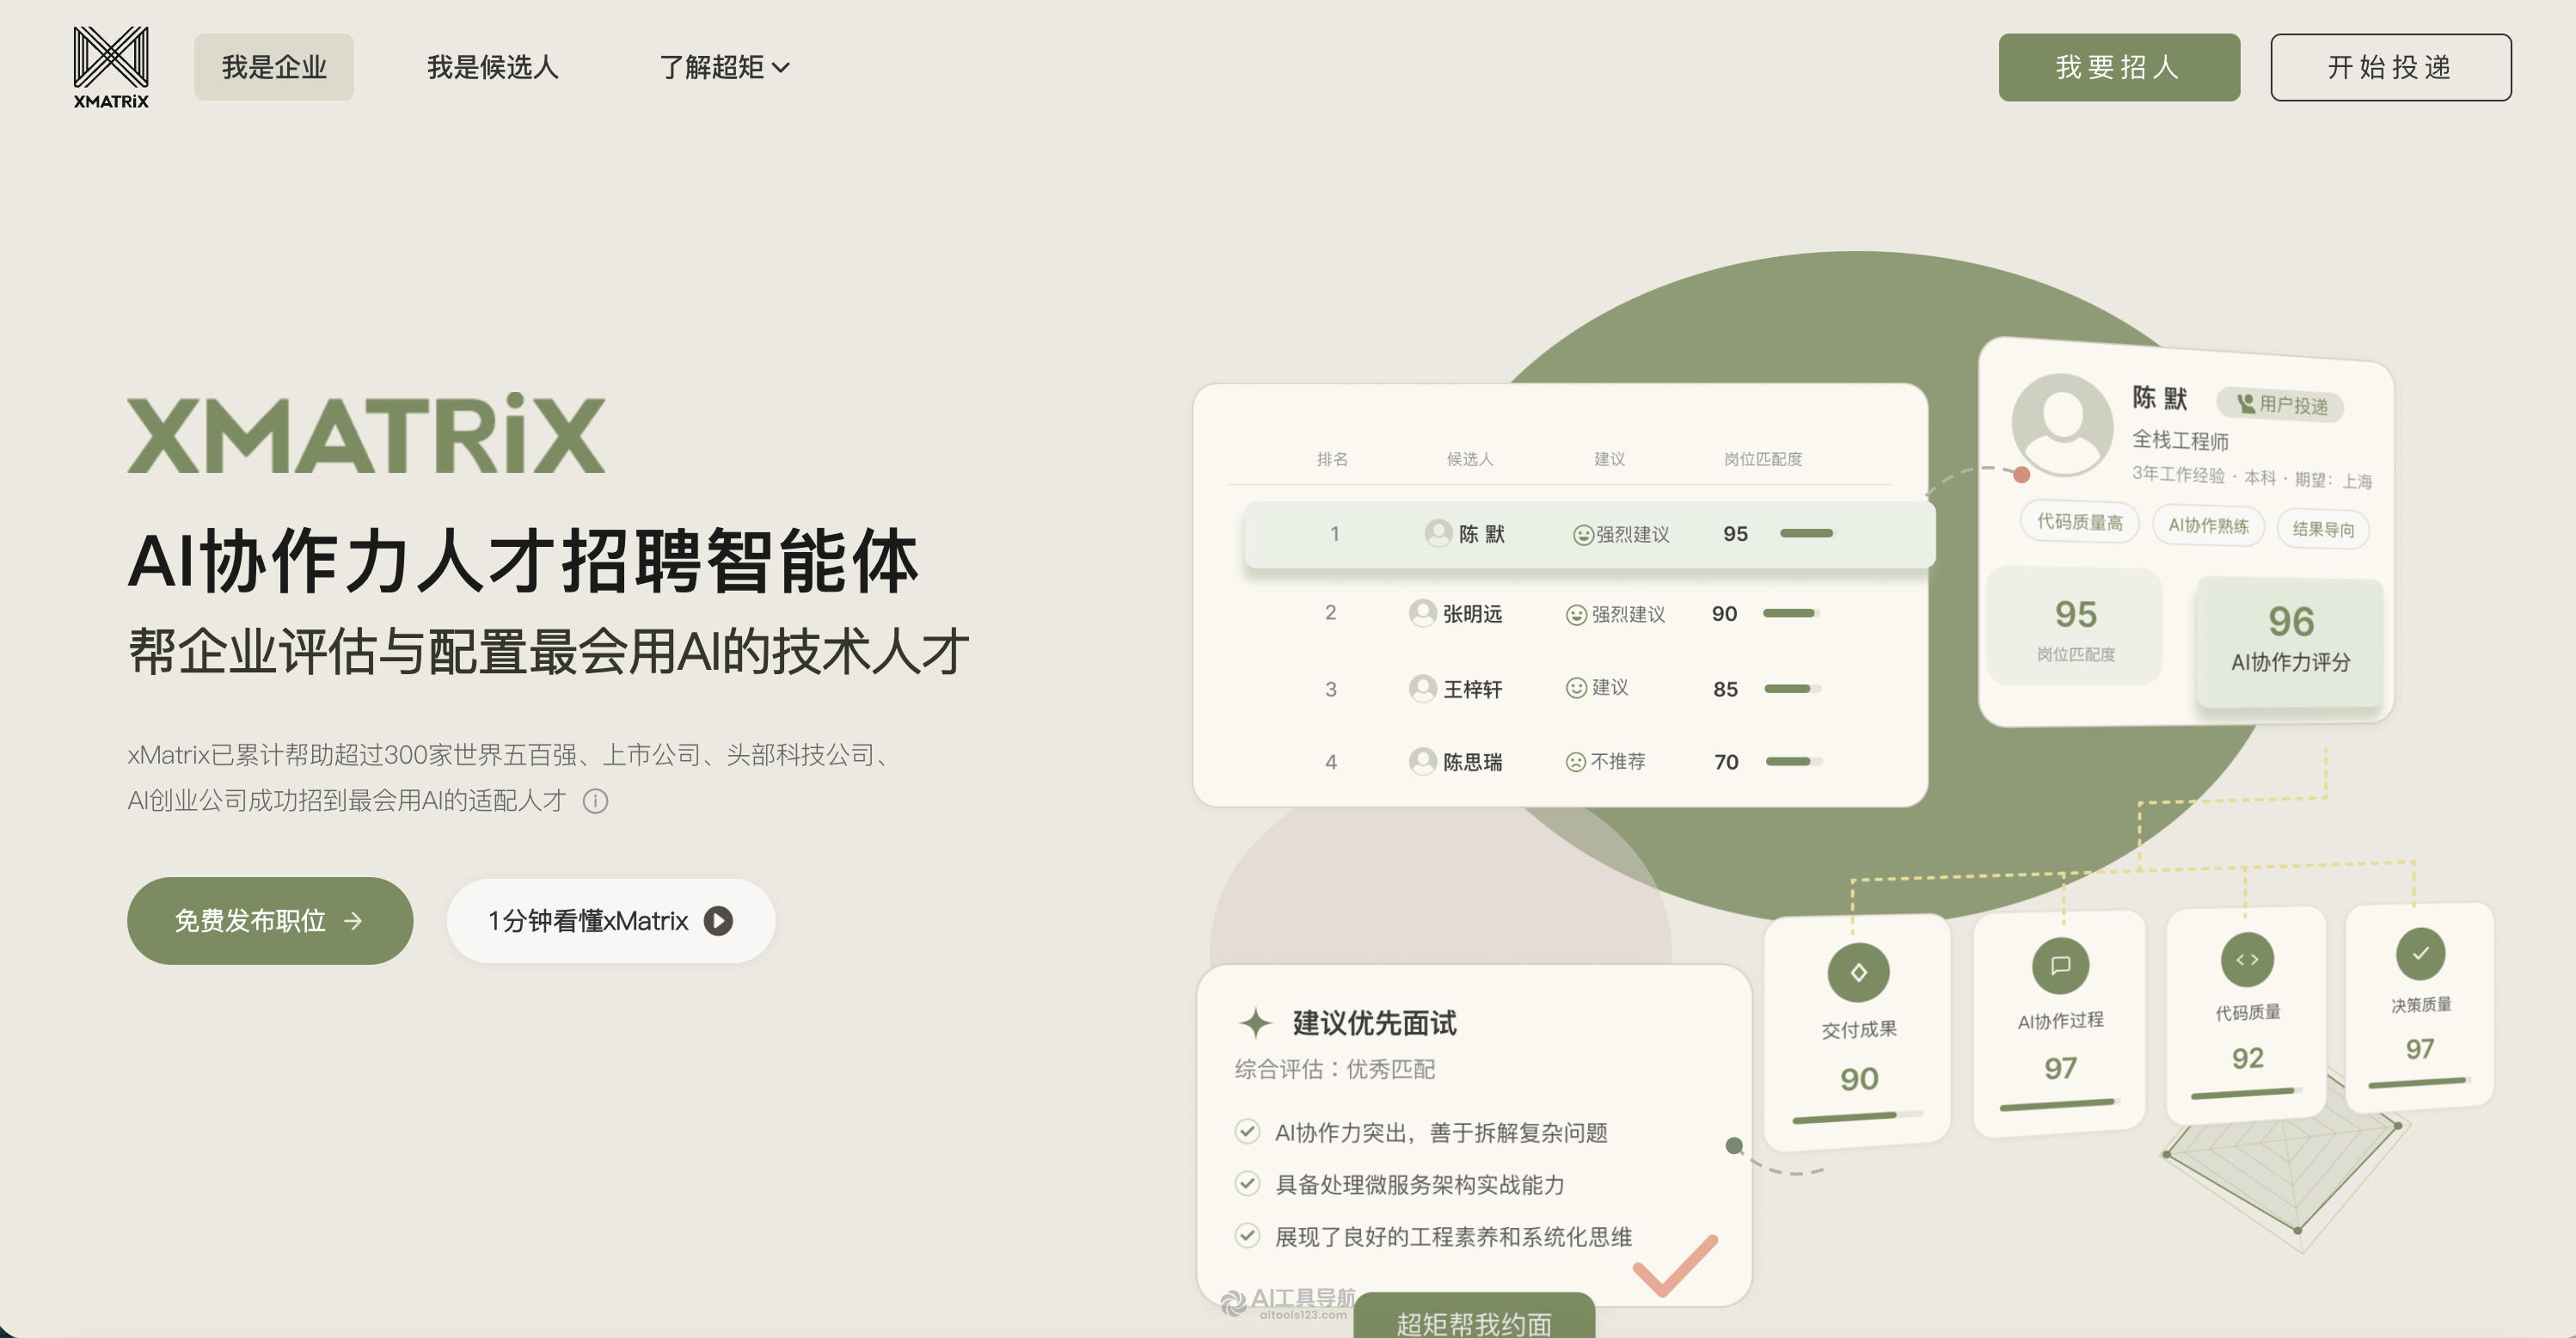Click the check circle beside 具备处理微服务架构实战能力
Image resolution: width=2576 pixels, height=1338 pixels.
click(1247, 1183)
